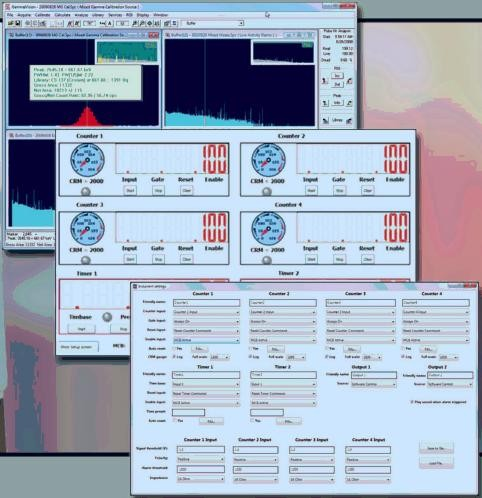Open Counter 1 Enable input dropdown
The width and height of the screenshot is (482, 498).
(x=206, y=340)
